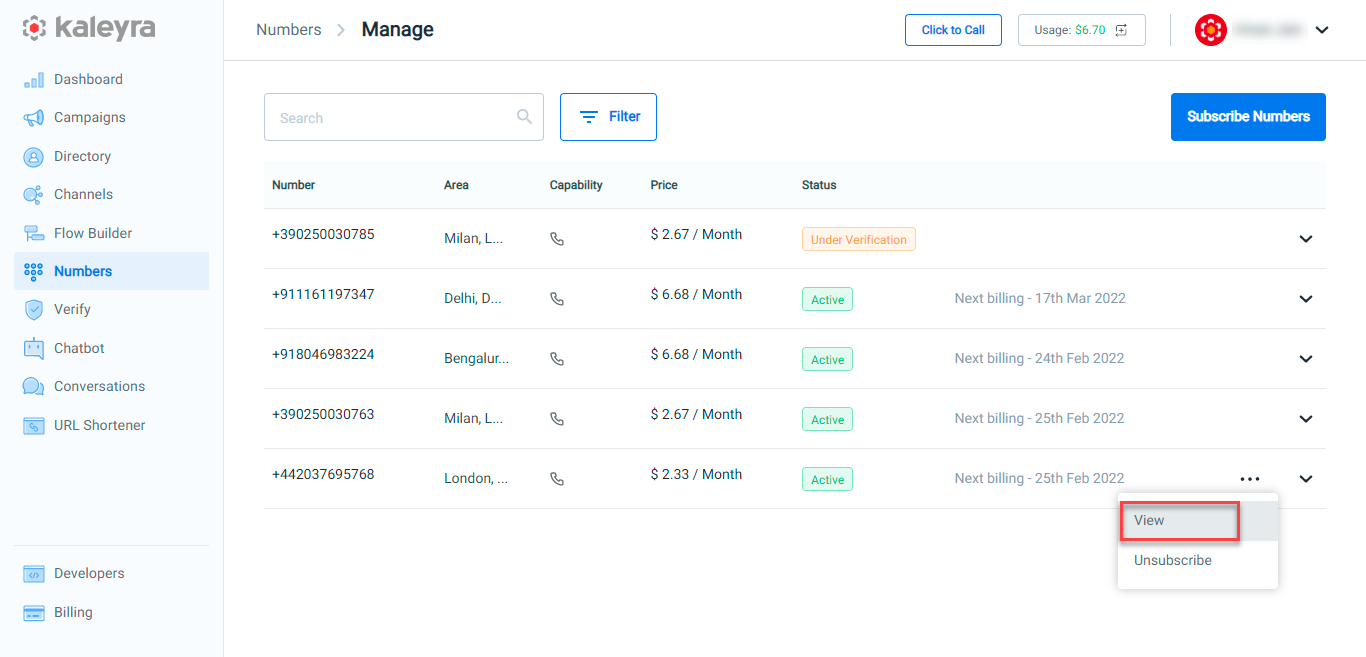Go to Flow Builder in sidebar
This screenshot has height=657, width=1366.
93,233
